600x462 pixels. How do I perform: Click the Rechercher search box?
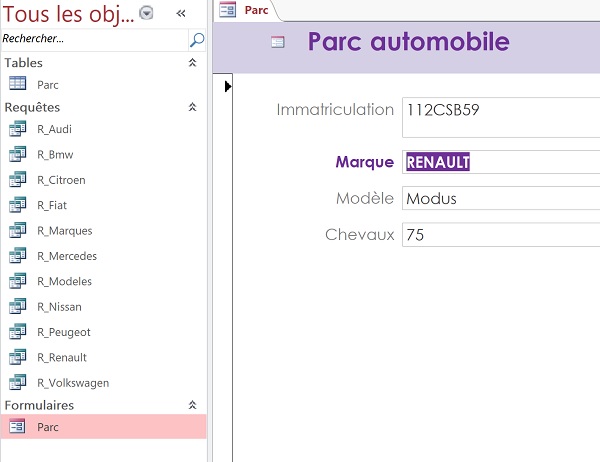95,39
